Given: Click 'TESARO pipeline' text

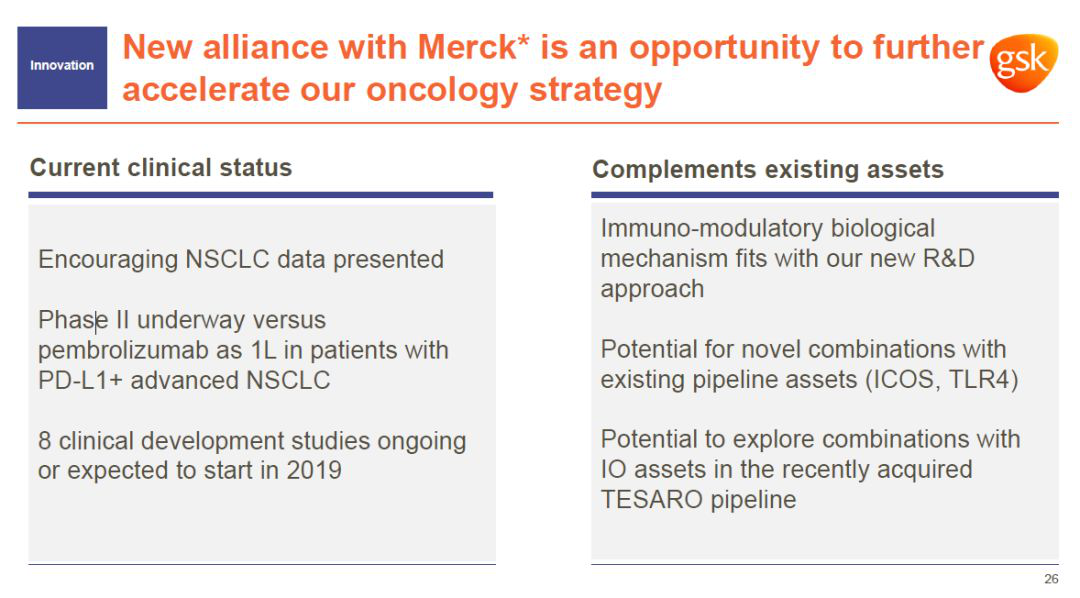Looking at the screenshot, I should (x=698, y=499).
